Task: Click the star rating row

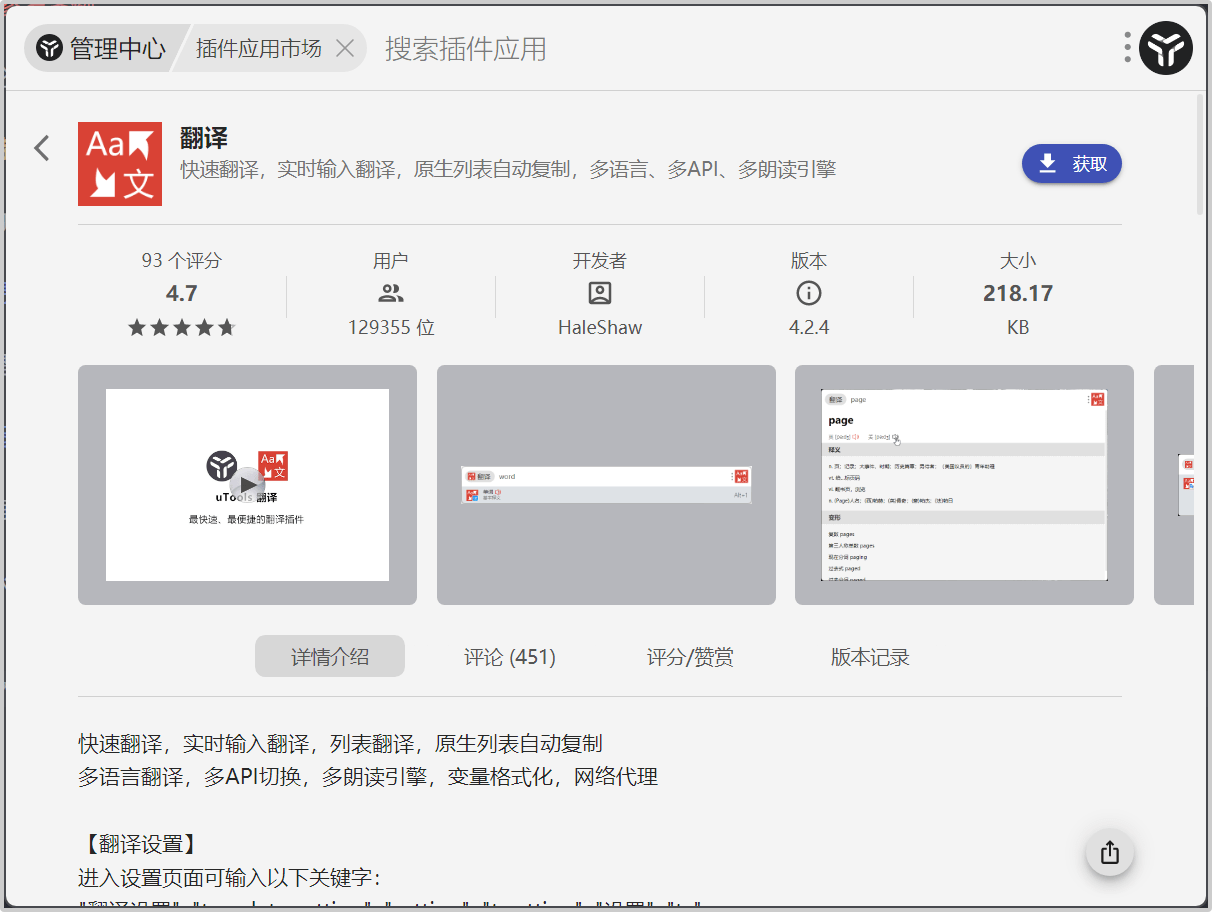Action: [181, 327]
